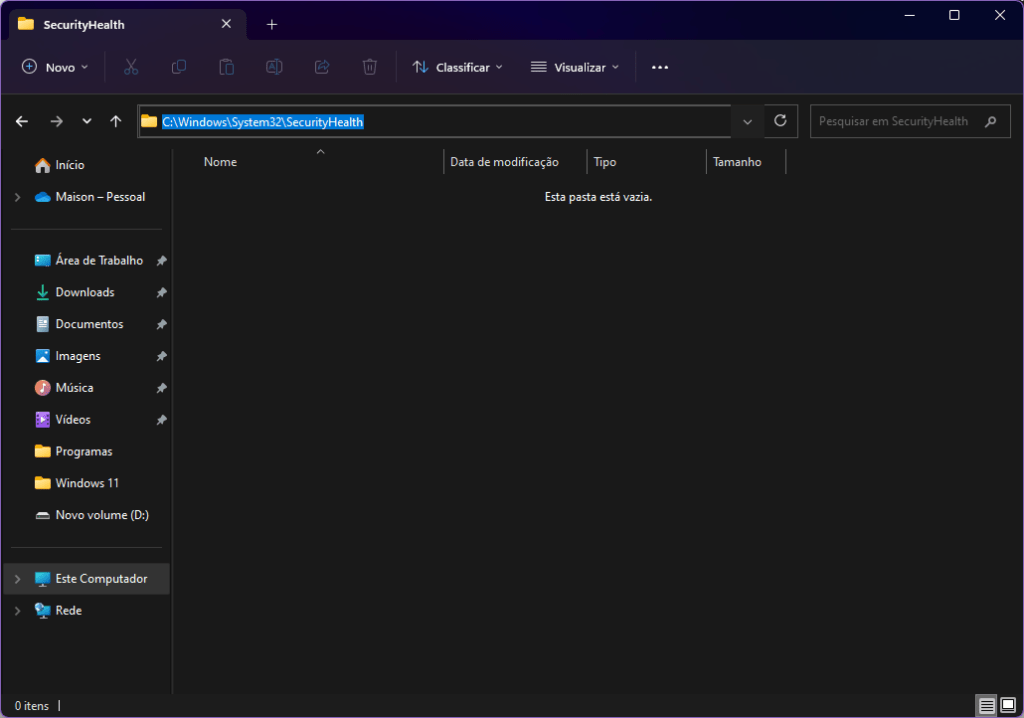Sort by Tamanho column header
1024x718 pixels.
[746, 162]
